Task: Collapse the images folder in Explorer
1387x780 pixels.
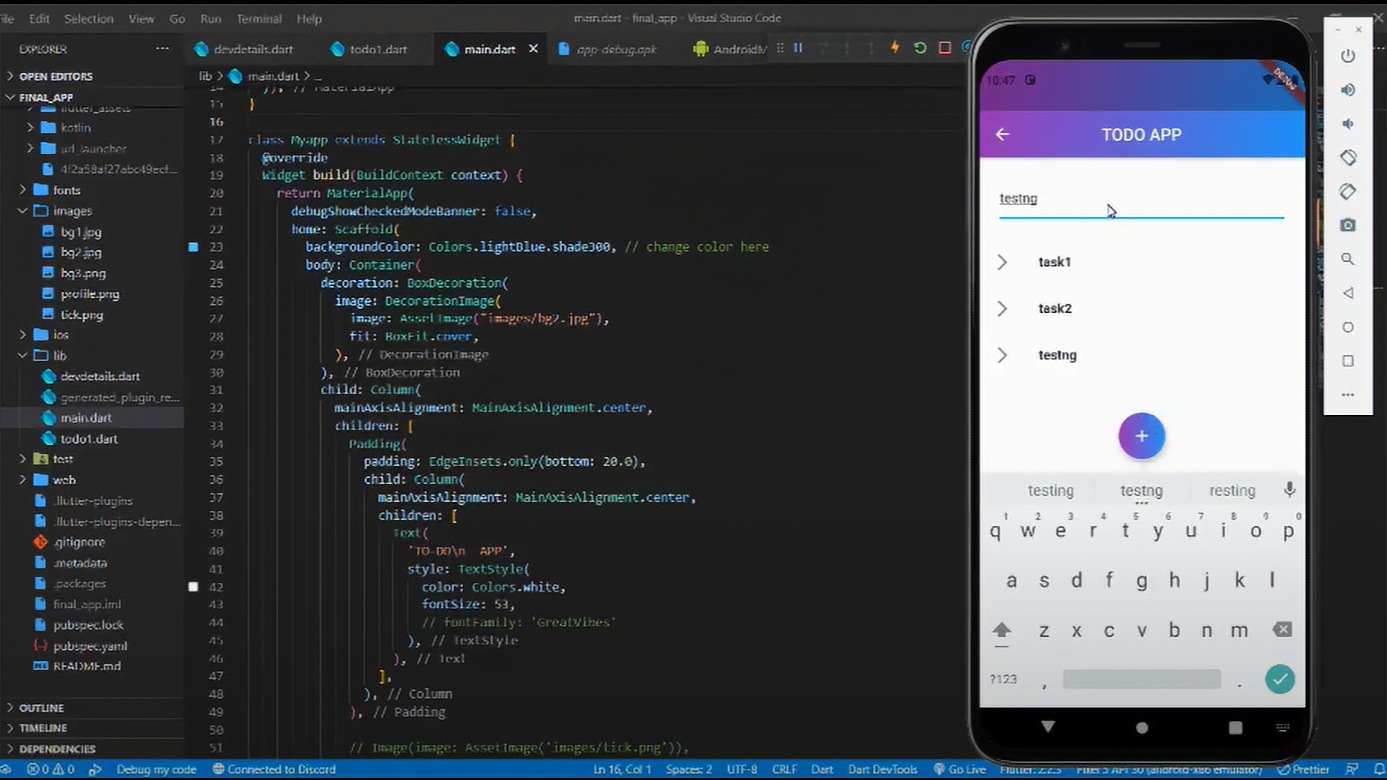Action: pyautogui.click(x=72, y=210)
